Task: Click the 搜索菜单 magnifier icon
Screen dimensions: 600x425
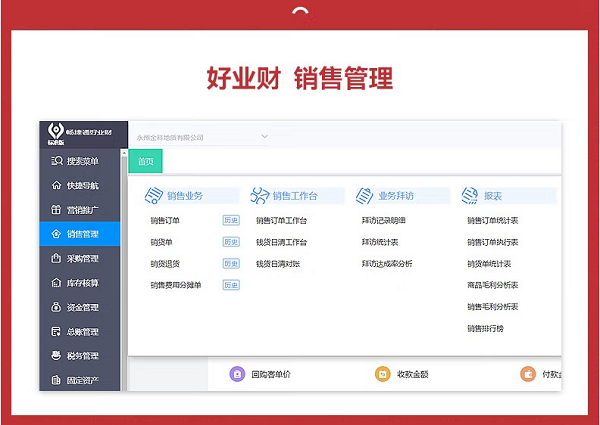Action: point(57,161)
